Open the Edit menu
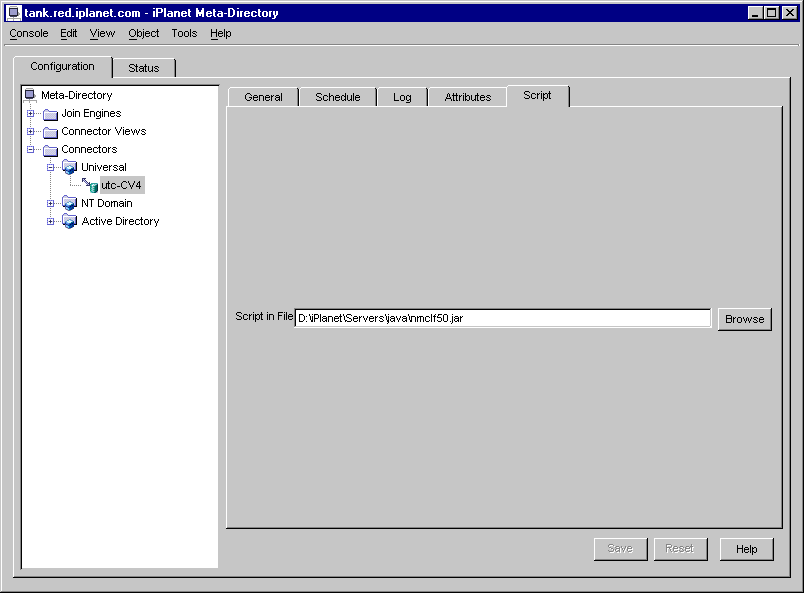 (69, 33)
